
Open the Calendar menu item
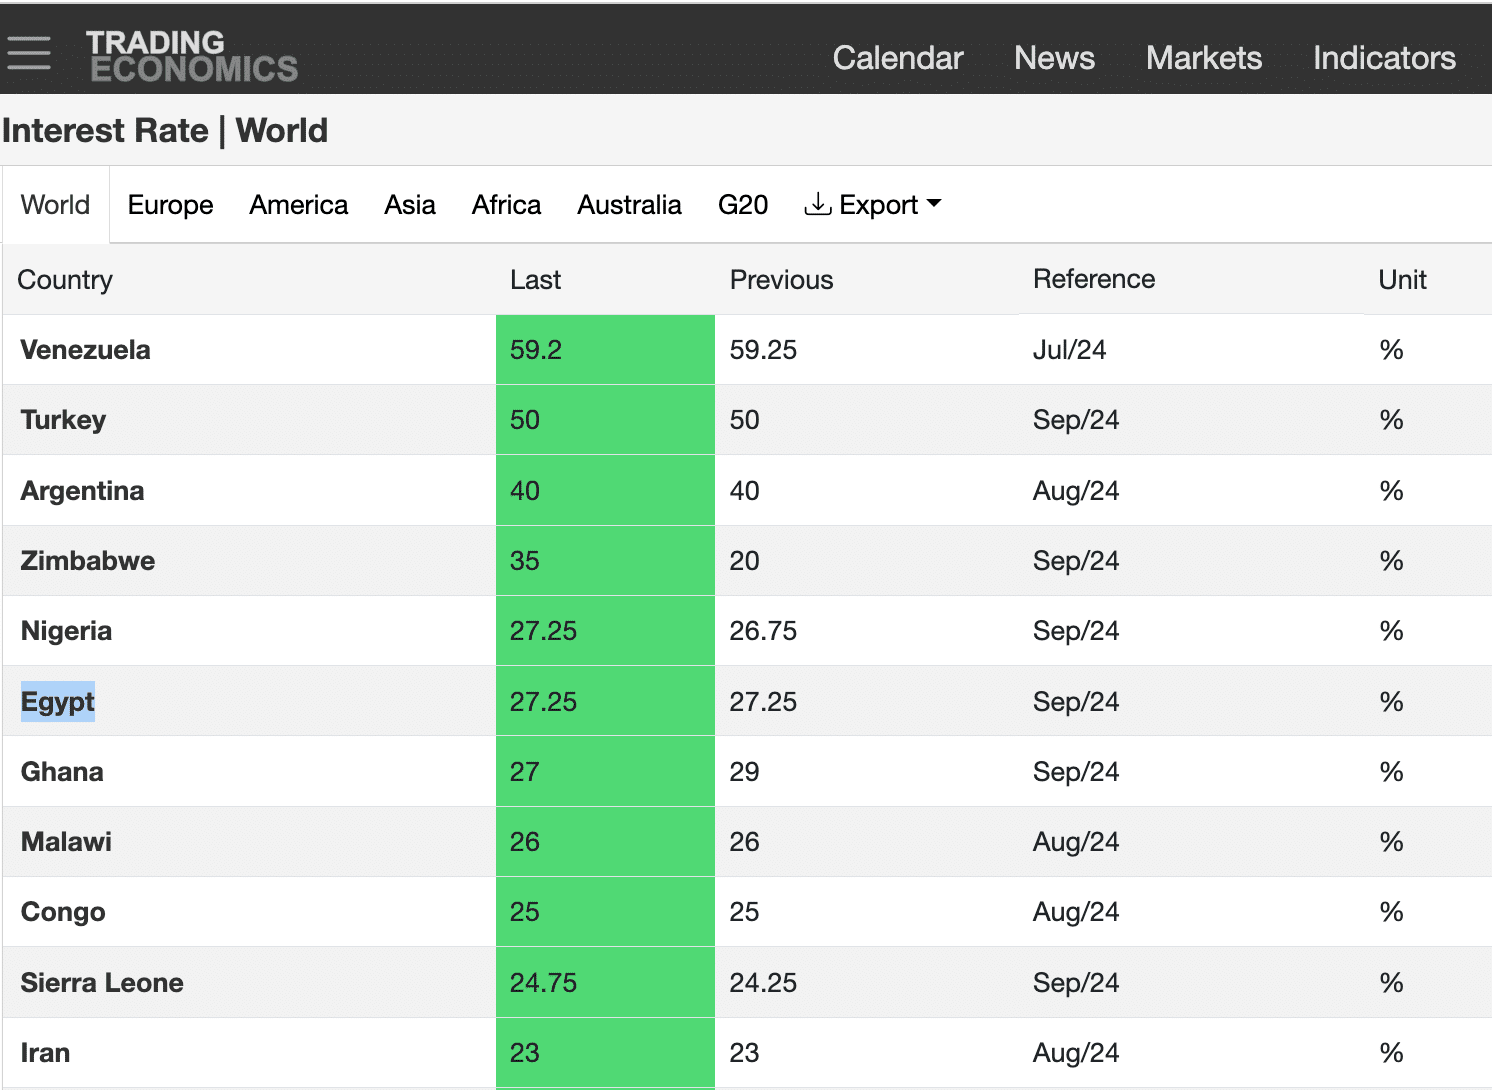tap(898, 58)
